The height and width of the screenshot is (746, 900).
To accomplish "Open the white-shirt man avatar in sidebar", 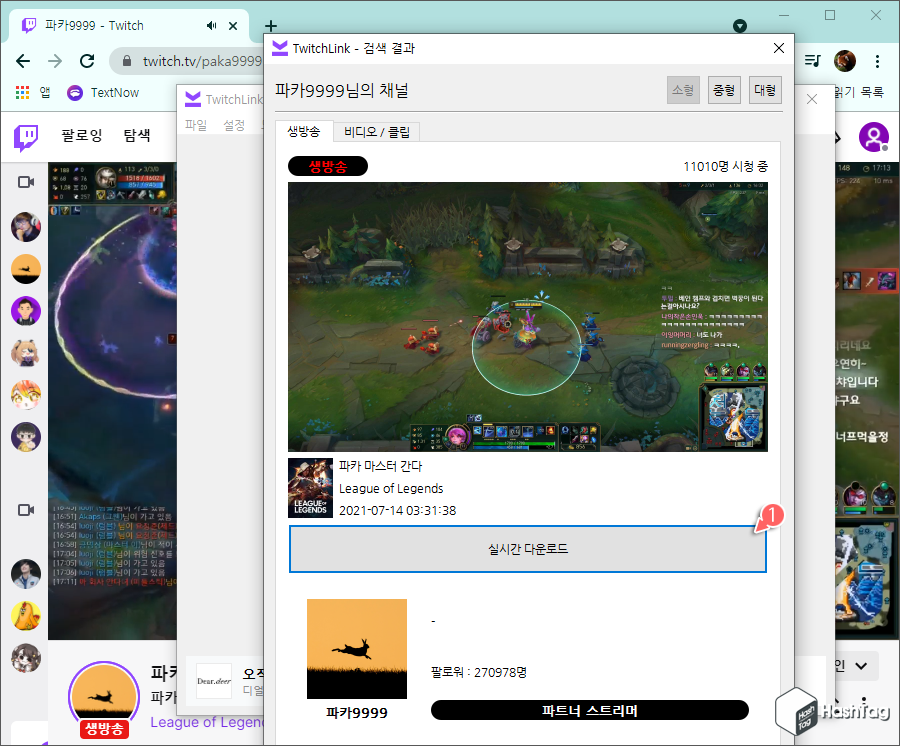I will click(x=26, y=574).
